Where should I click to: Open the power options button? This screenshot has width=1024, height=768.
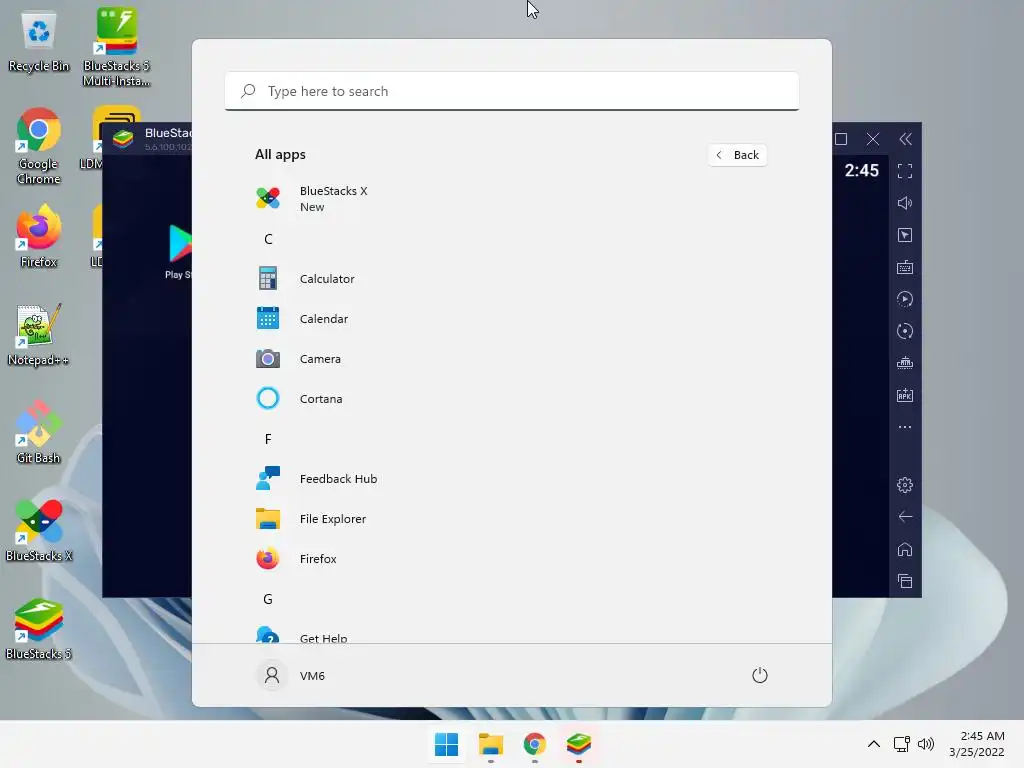pos(760,675)
